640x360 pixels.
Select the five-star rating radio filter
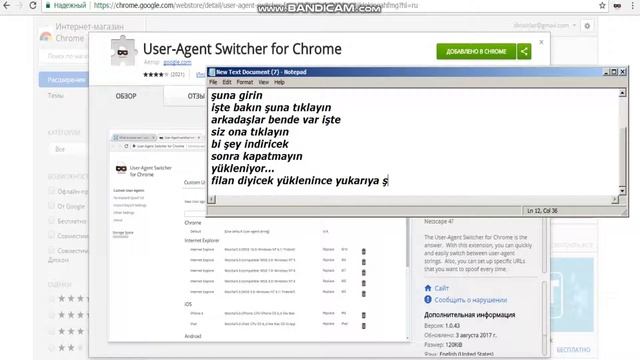(51, 299)
